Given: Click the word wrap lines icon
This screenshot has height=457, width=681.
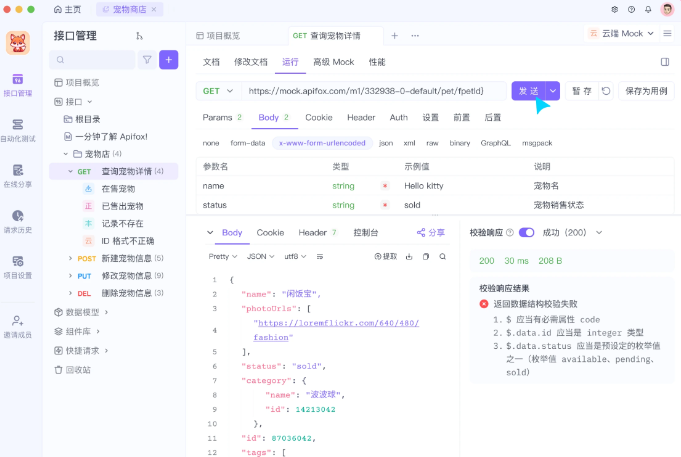Looking at the screenshot, I should click(x=320, y=257).
